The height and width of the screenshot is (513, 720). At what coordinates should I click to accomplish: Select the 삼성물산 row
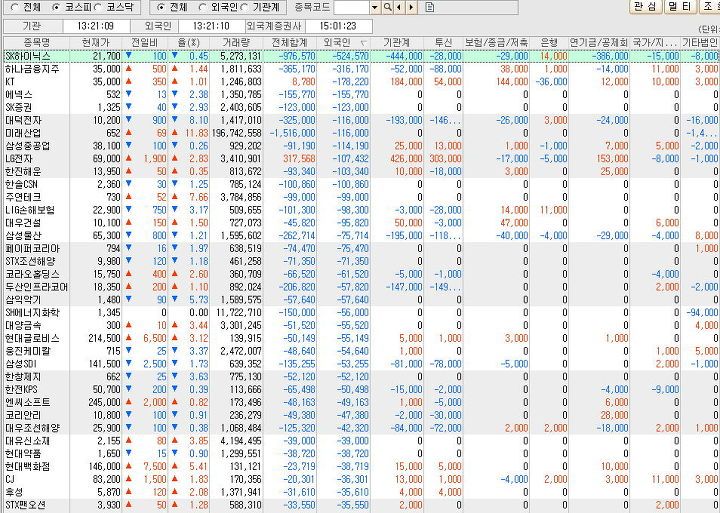point(361,236)
